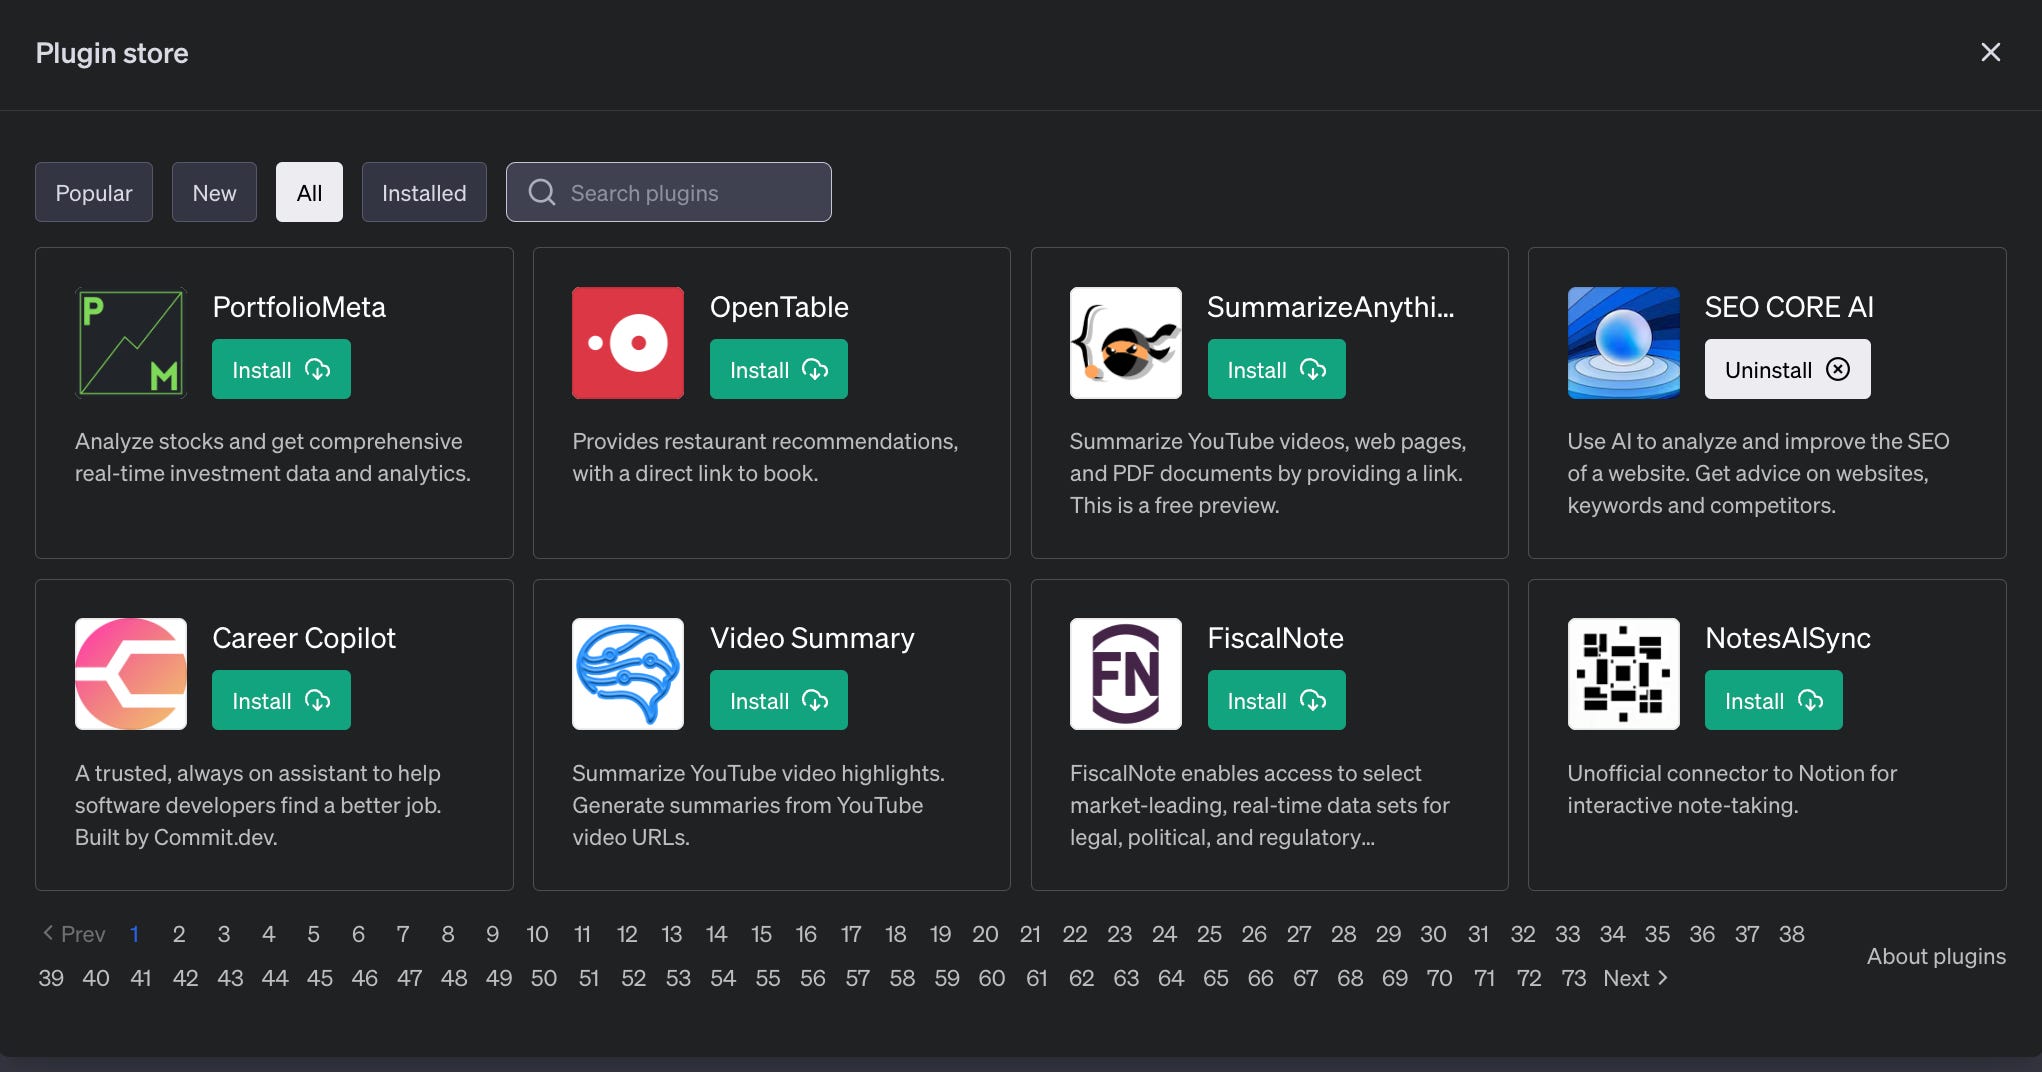Click the Career Copilot logo icon
Image resolution: width=2042 pixels, height=1072 pixels.
131,674
